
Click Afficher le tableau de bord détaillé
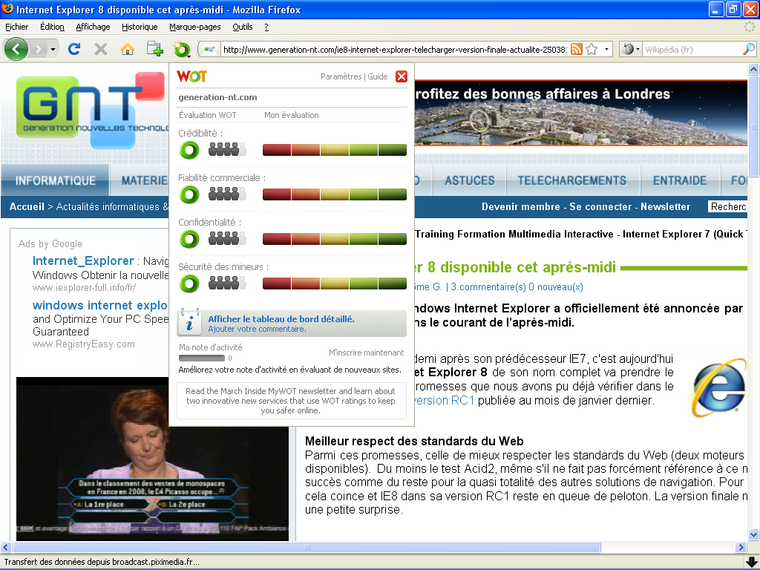pyautogui.click(x=281, y=319)
